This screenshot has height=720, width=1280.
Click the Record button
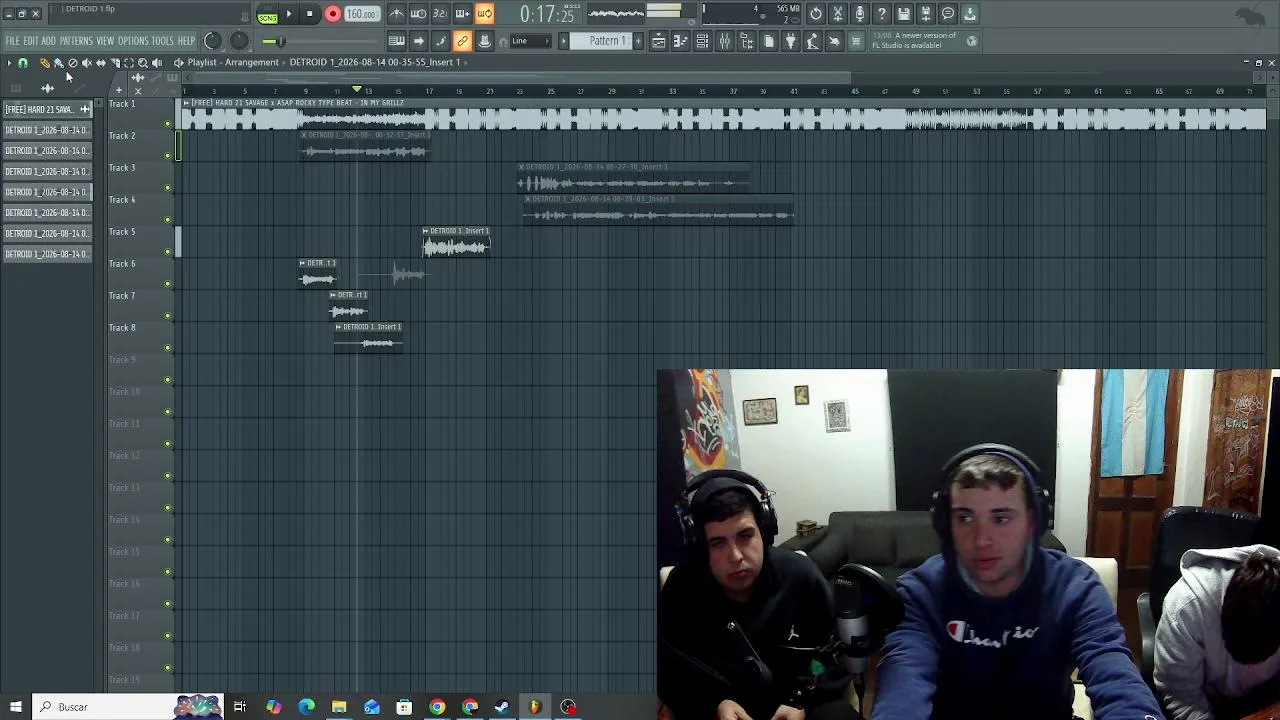click(x=332, y=14)
